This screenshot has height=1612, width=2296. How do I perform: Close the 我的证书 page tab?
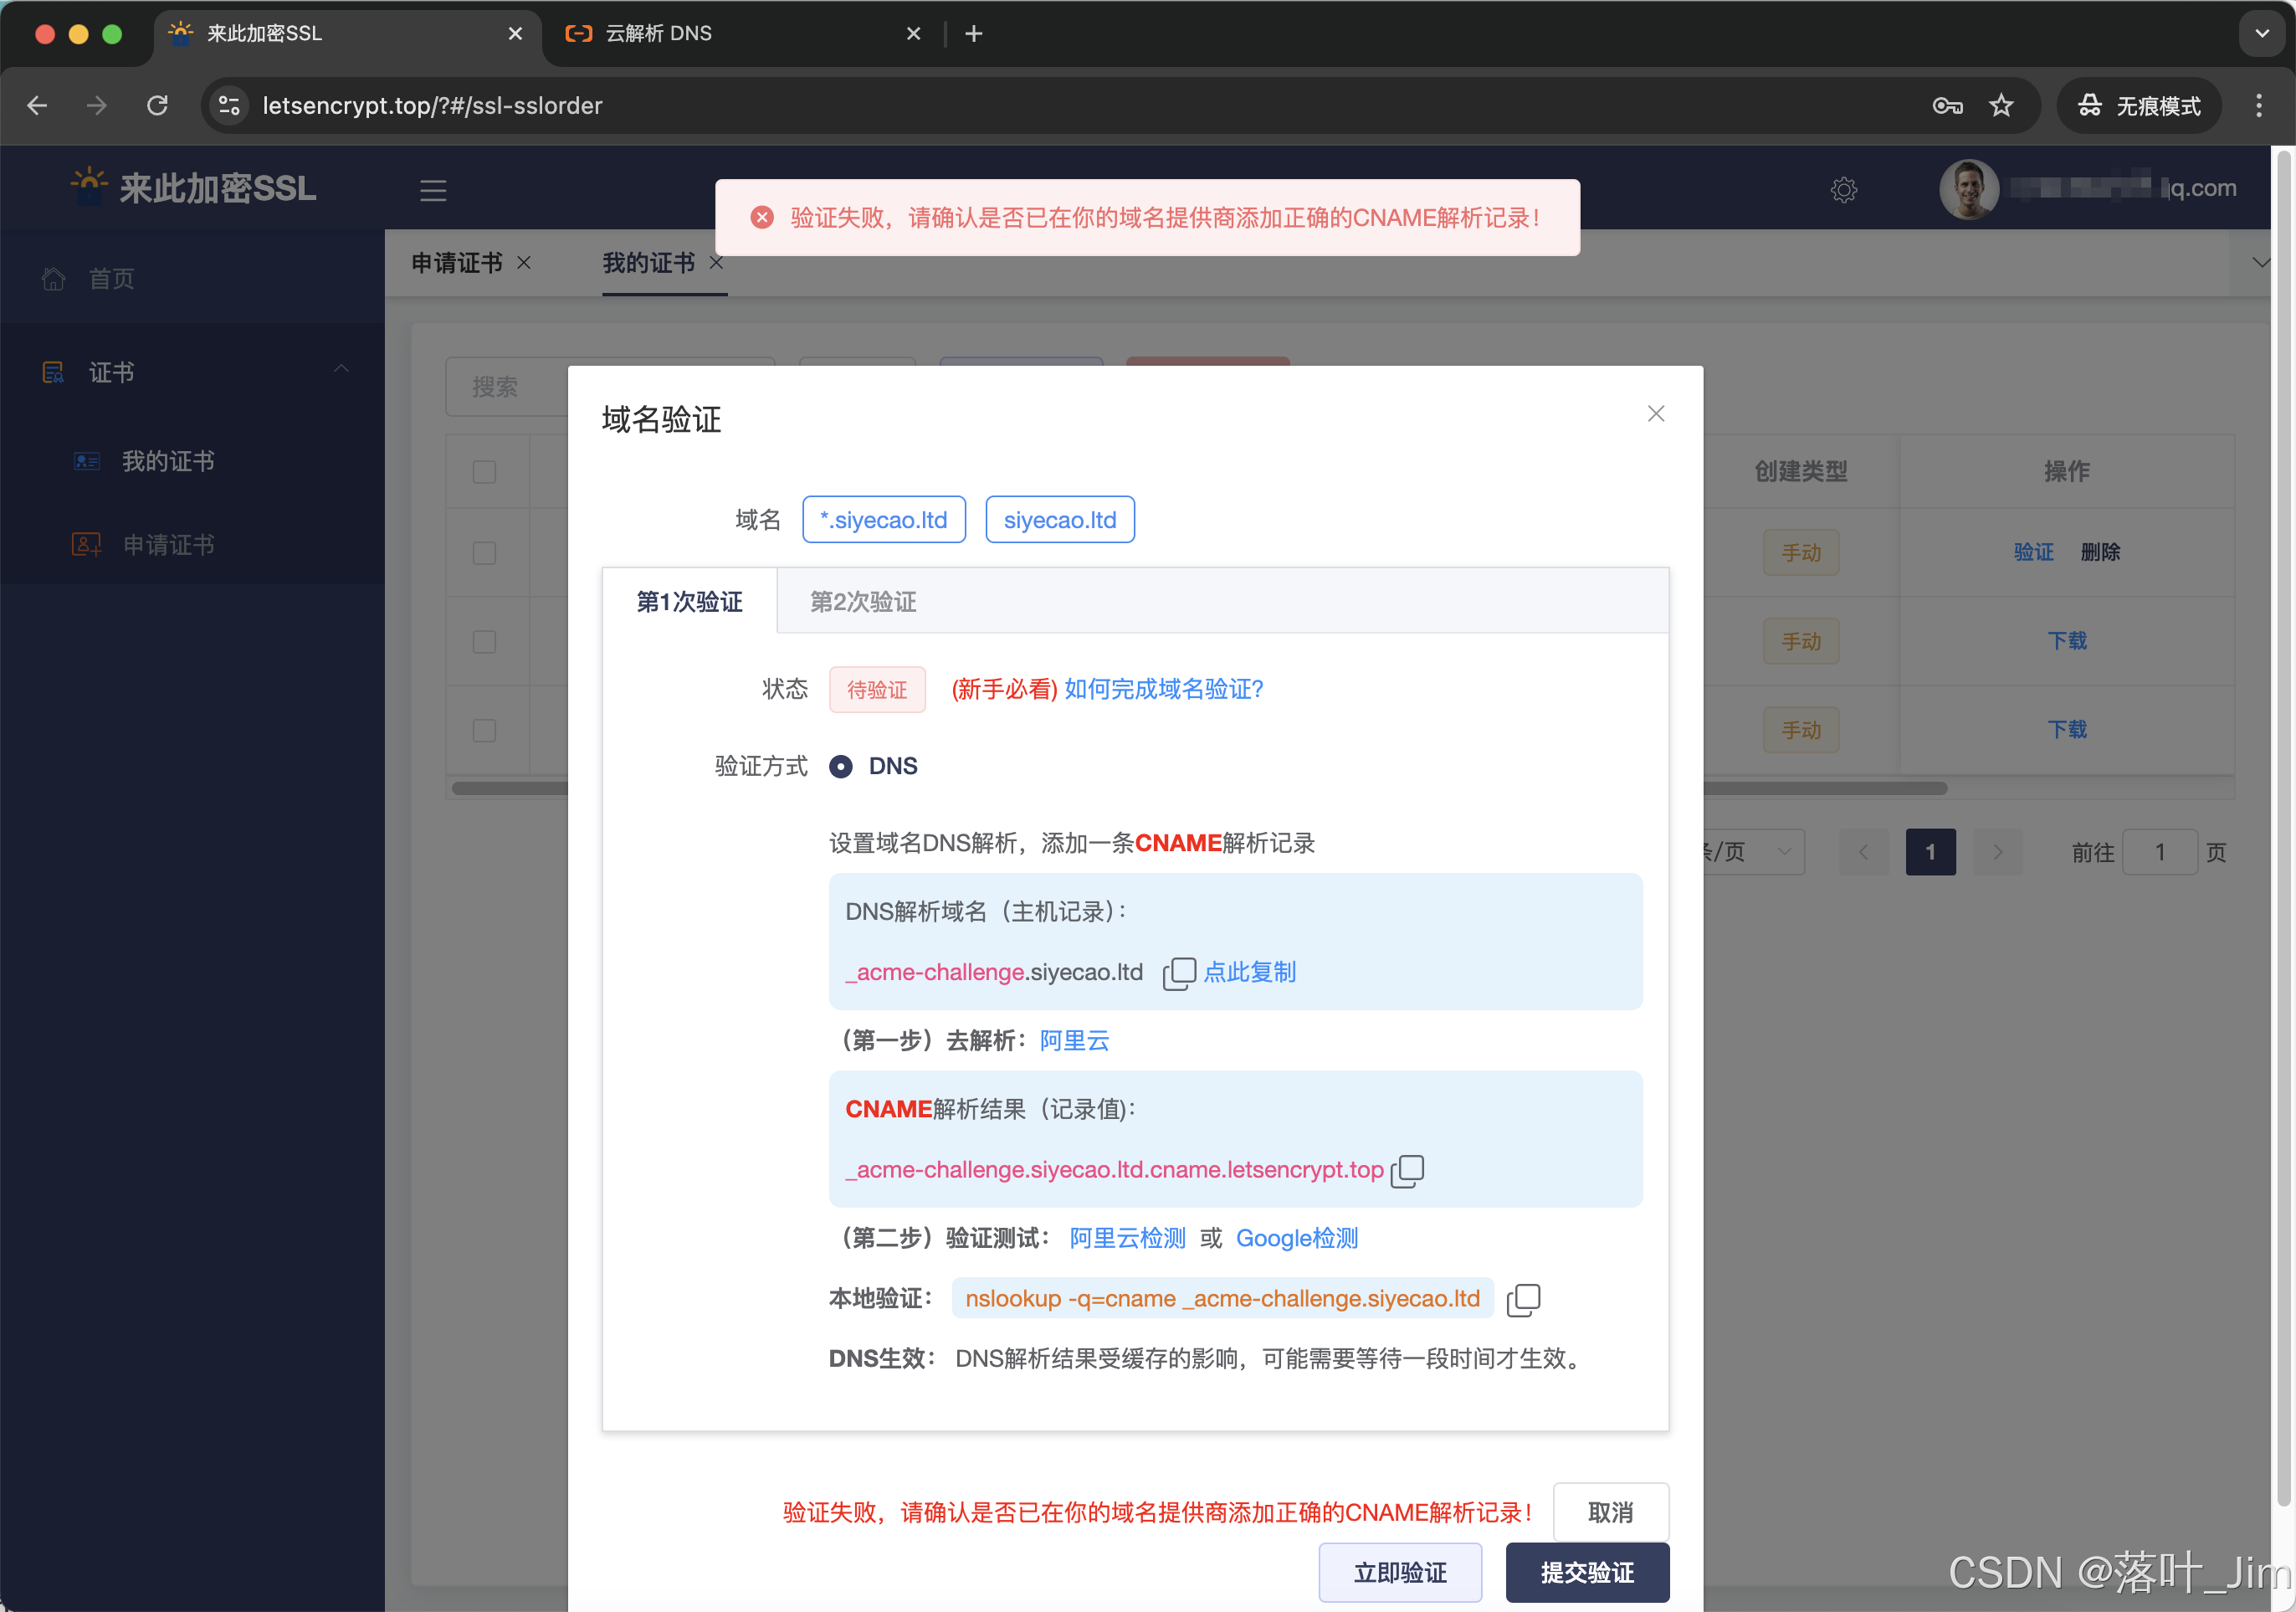[x=716, y=263]
